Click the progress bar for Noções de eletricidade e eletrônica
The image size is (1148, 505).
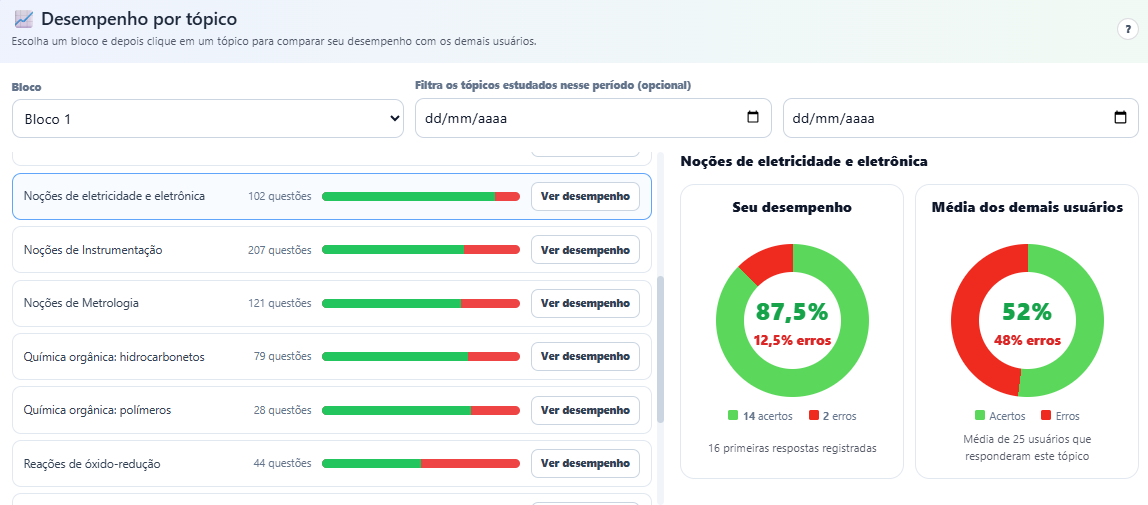(x=421, y=196)
